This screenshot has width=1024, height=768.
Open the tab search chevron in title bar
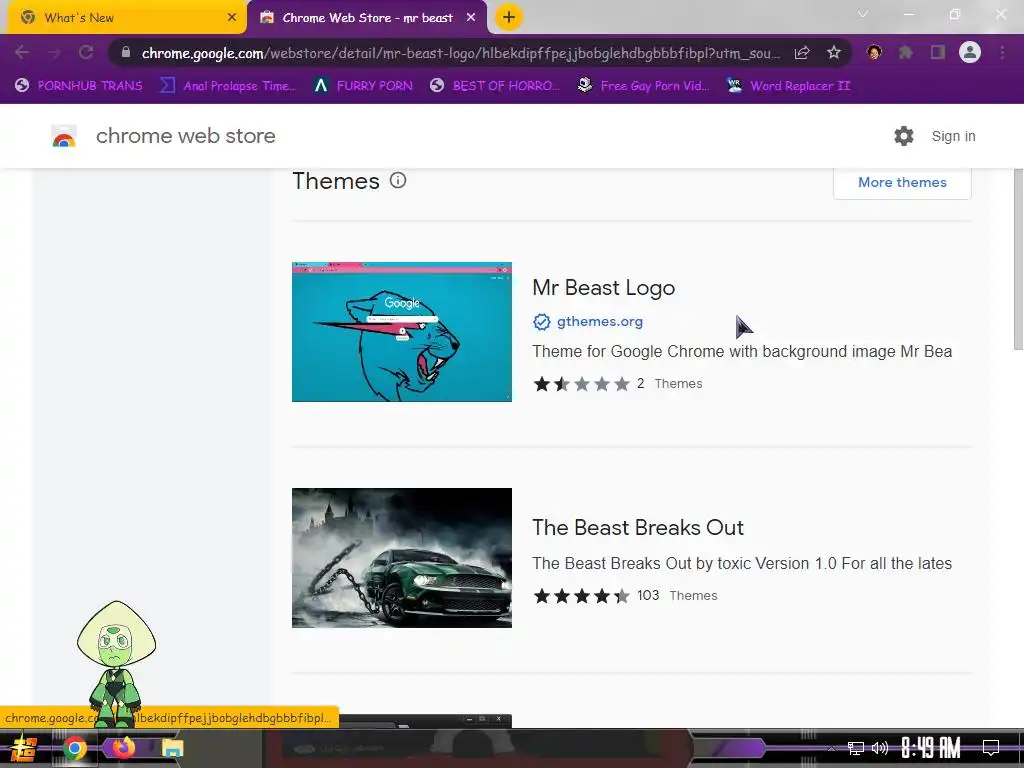863,14
